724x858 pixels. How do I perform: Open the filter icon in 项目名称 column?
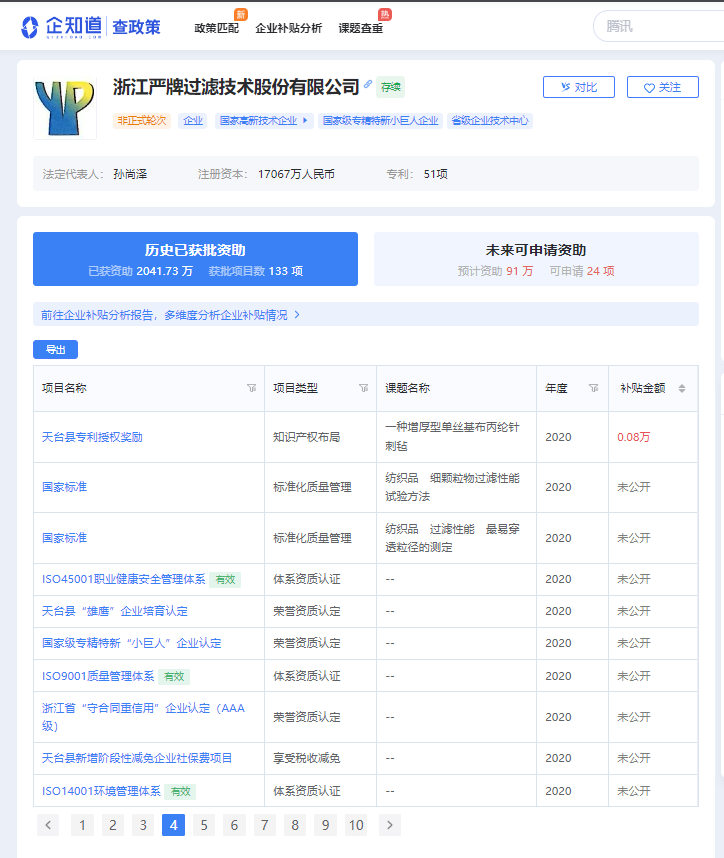tap(252, 388)
